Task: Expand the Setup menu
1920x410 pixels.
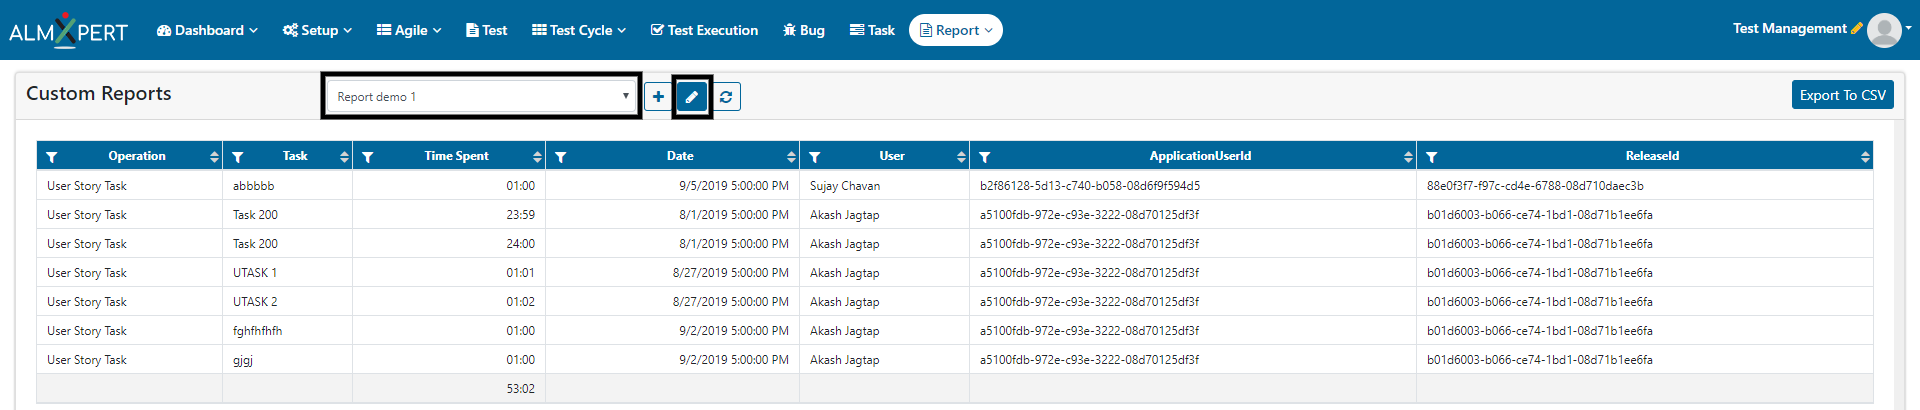Action: tap(317, 30)
